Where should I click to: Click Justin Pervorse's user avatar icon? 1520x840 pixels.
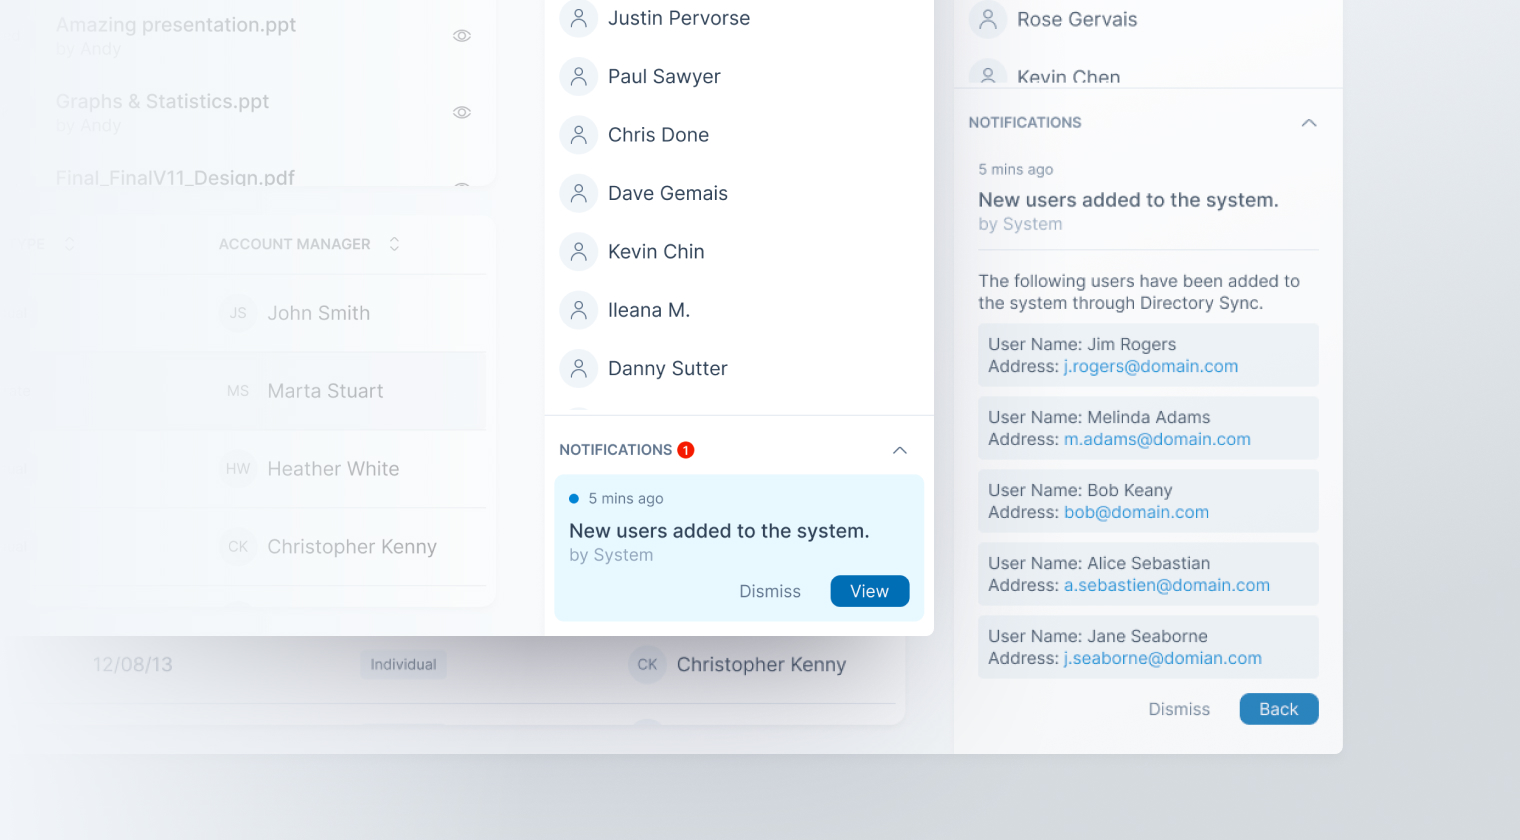[578, 18]
